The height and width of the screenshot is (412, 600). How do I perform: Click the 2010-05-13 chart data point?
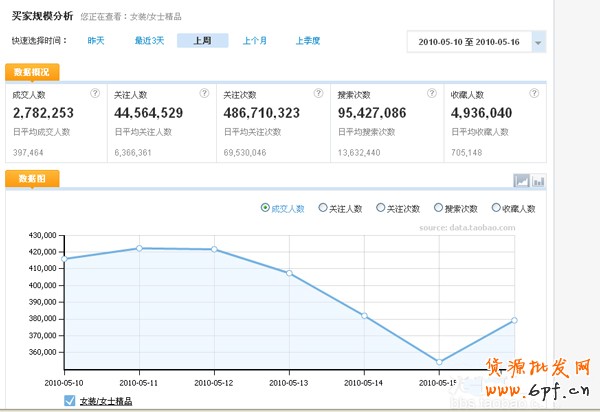click(289, 273)
